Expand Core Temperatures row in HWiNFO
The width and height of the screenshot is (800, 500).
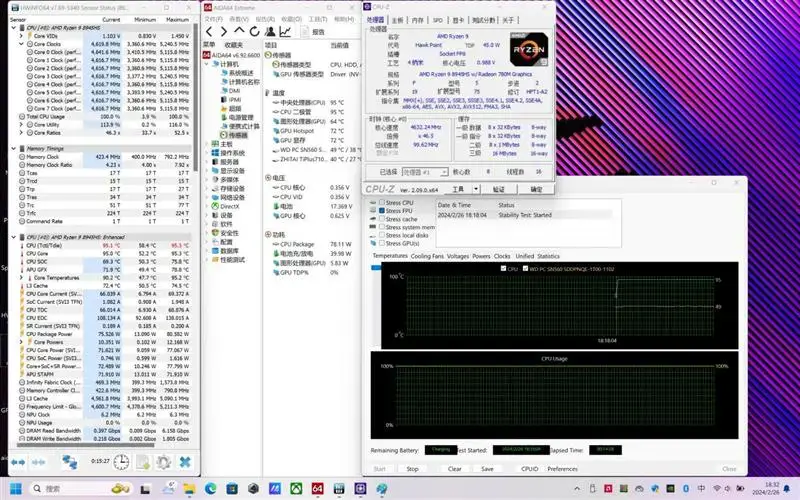pos(21,278)
